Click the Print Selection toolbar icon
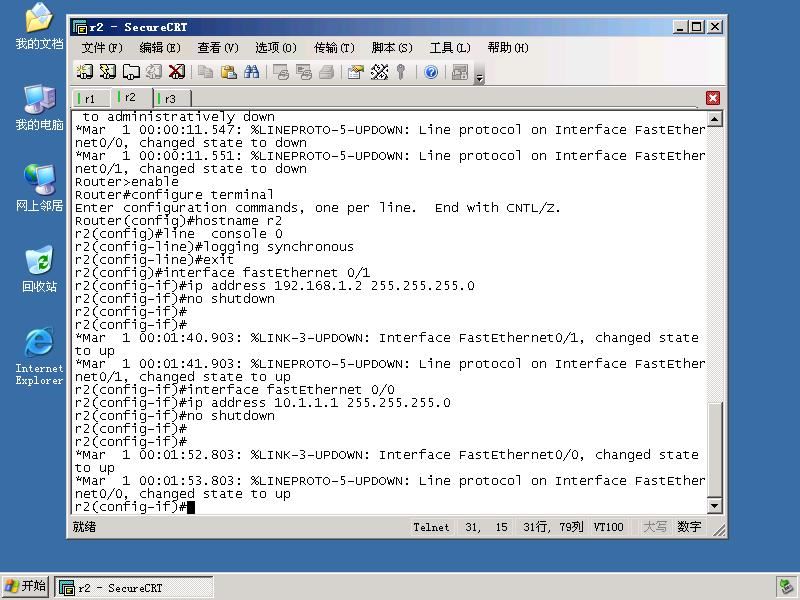 (304, 72)
